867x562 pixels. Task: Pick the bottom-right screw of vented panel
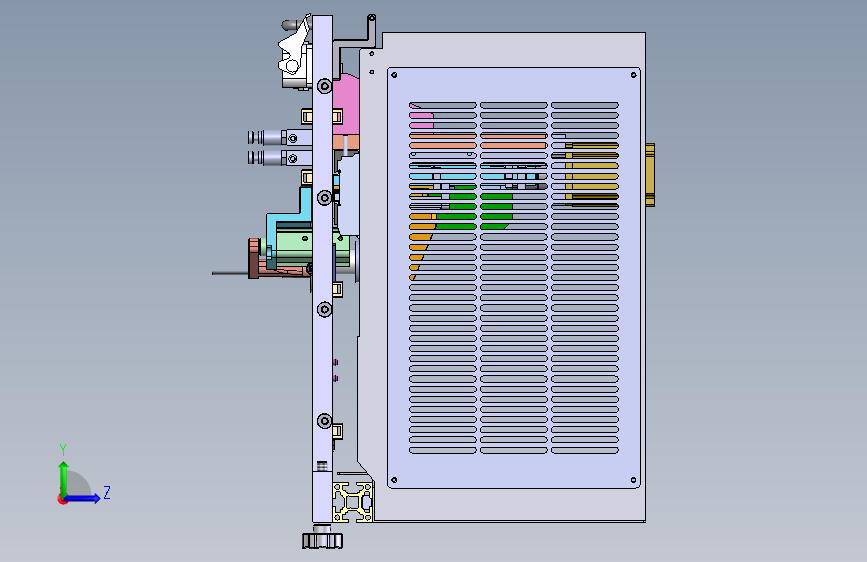pos(633,480)
